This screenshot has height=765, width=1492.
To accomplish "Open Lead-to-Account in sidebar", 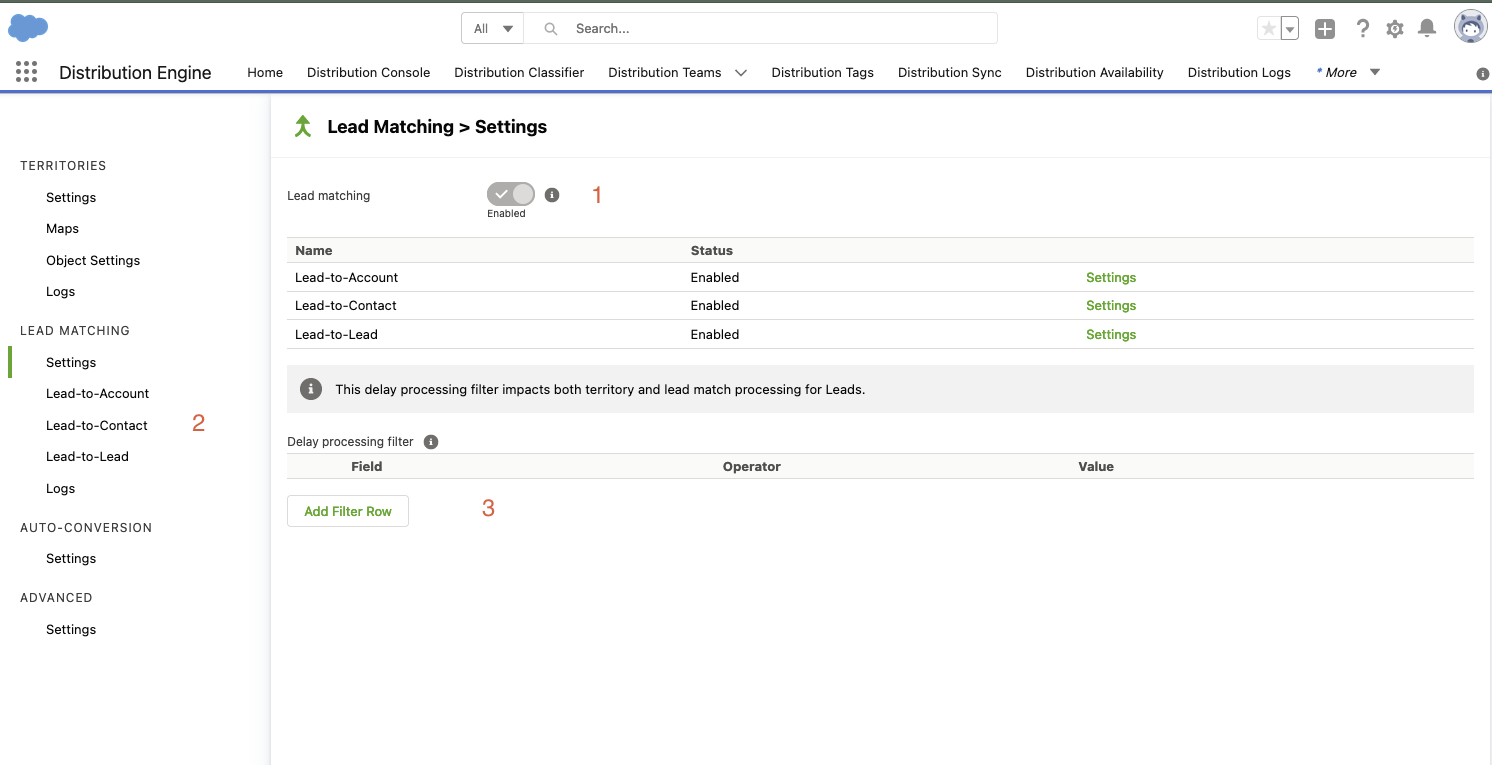I will tap(97, 394).
